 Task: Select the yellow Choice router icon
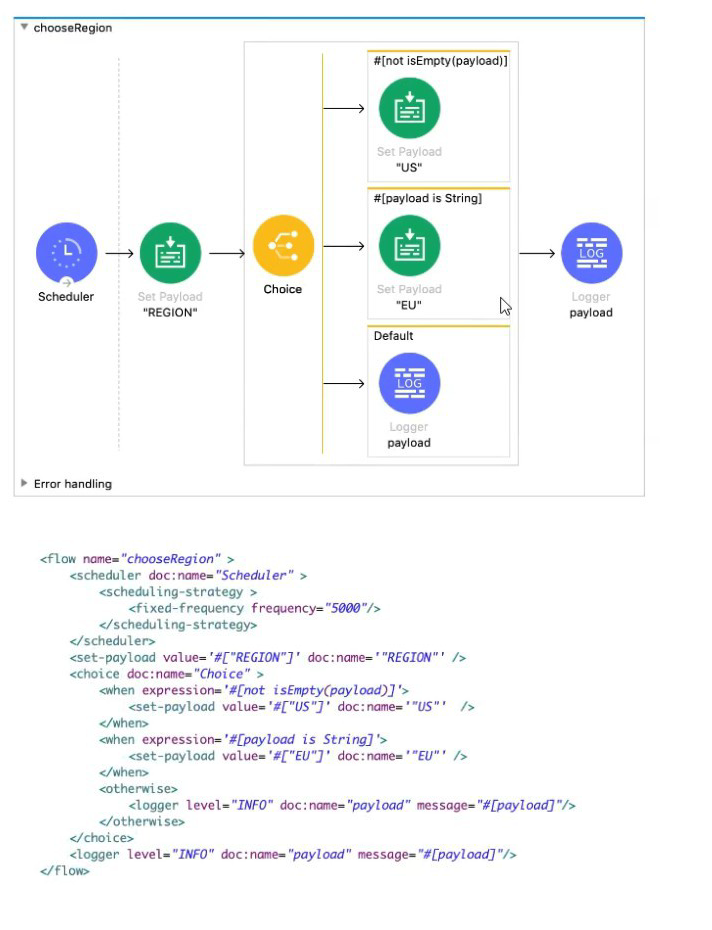point(283,246)
